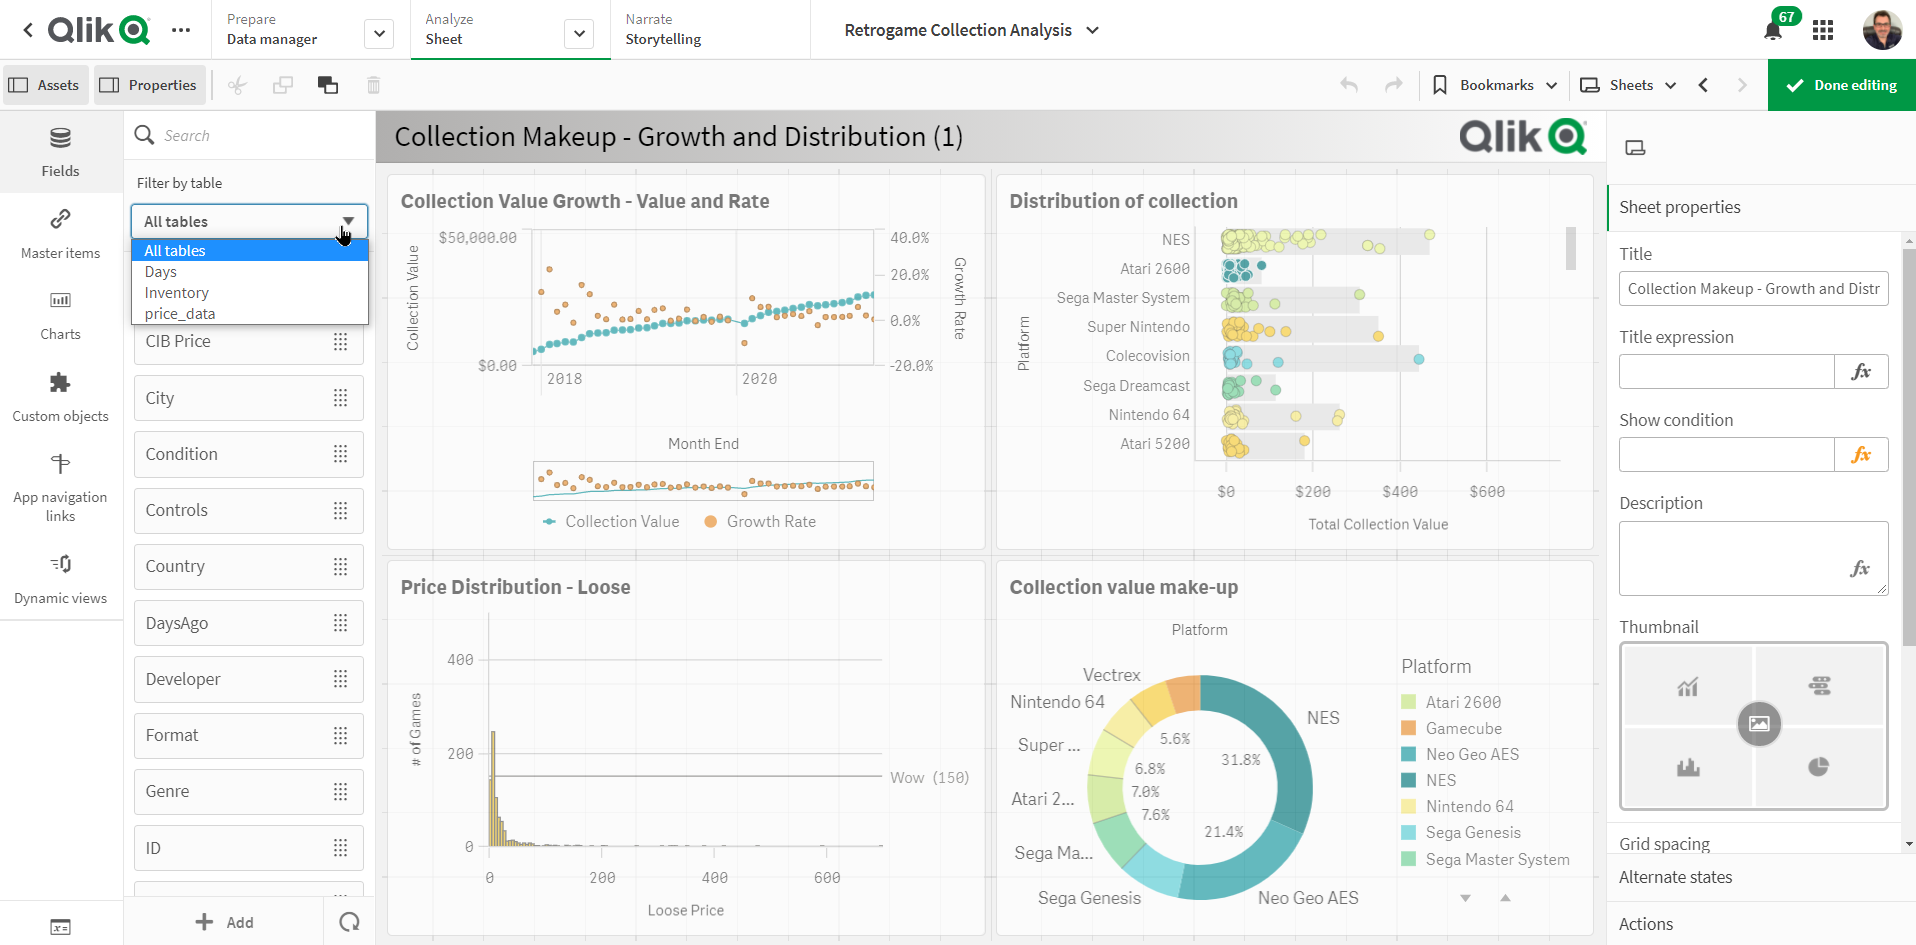Click the Done editing button
Image resolution: width=1916 pixels, height=945 pixels.
pos(1841,85)
